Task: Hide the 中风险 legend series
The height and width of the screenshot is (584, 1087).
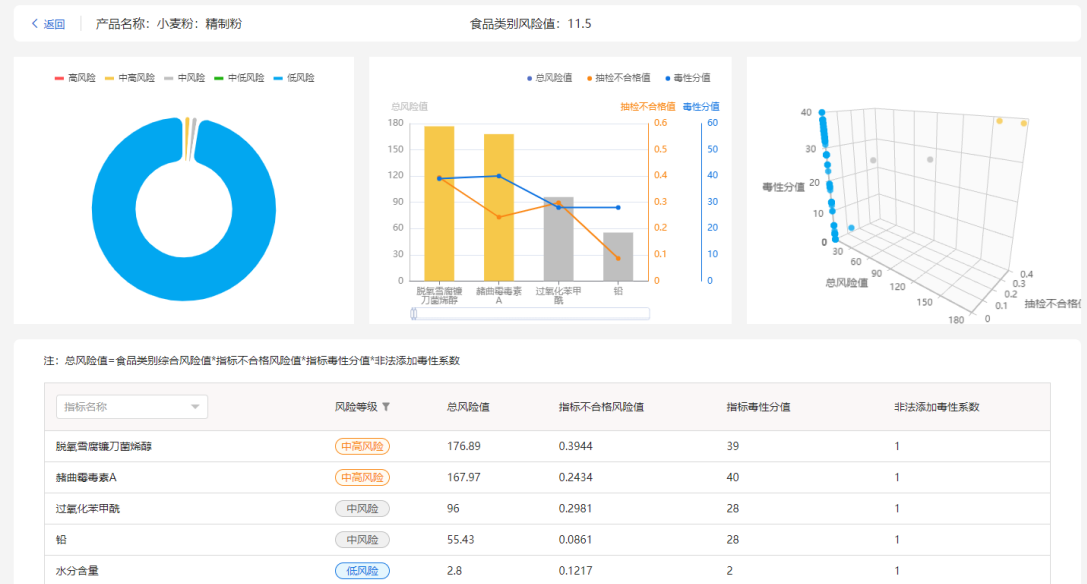Action: (184, 78)
